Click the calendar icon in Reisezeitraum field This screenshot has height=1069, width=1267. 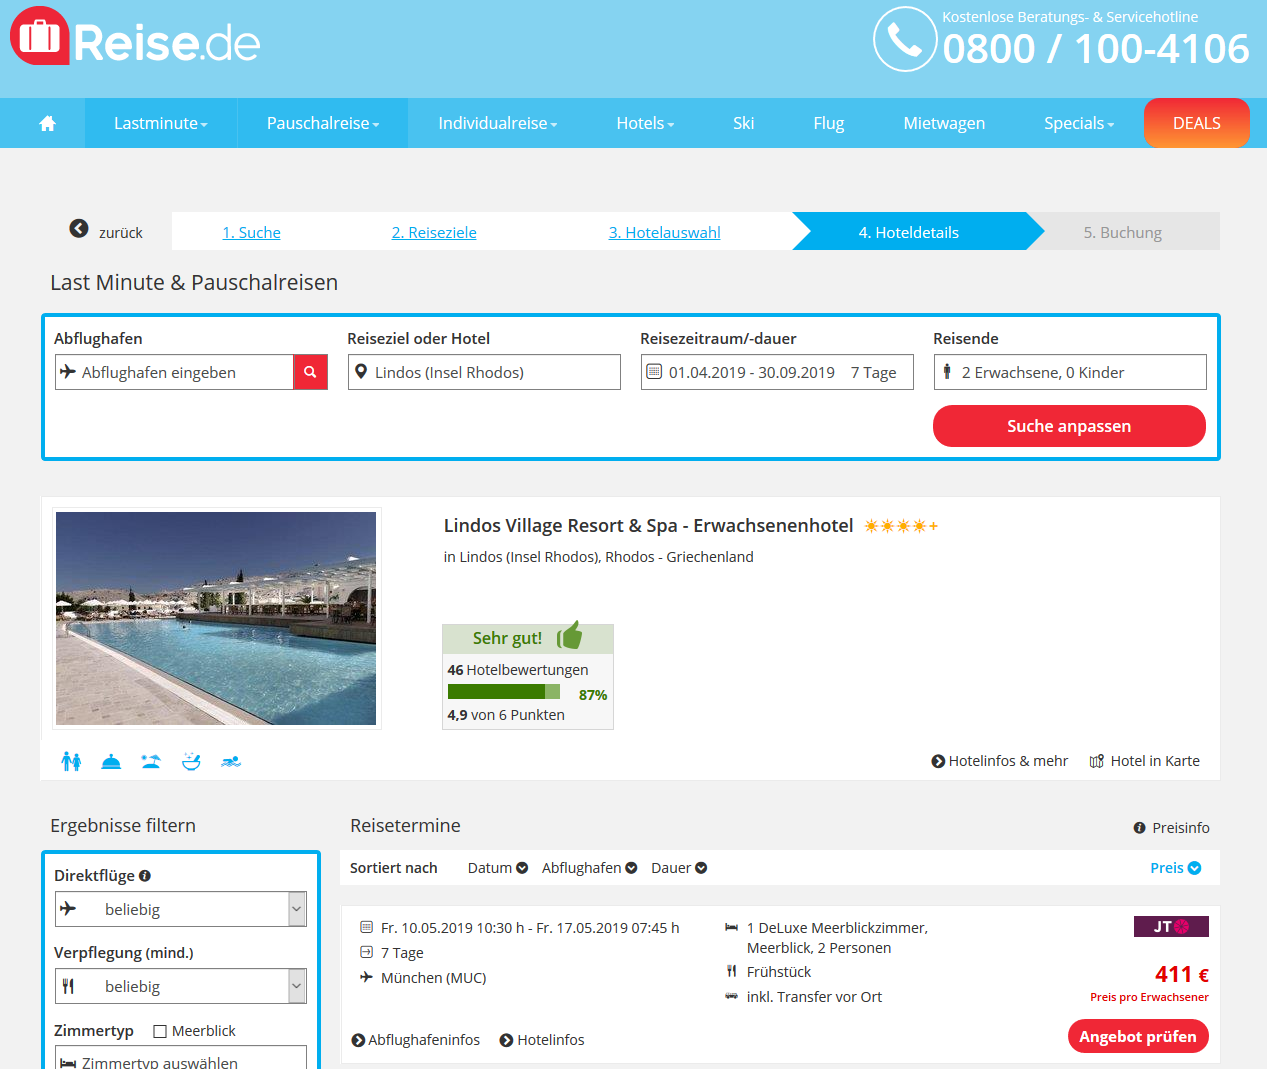click(654, 372)
